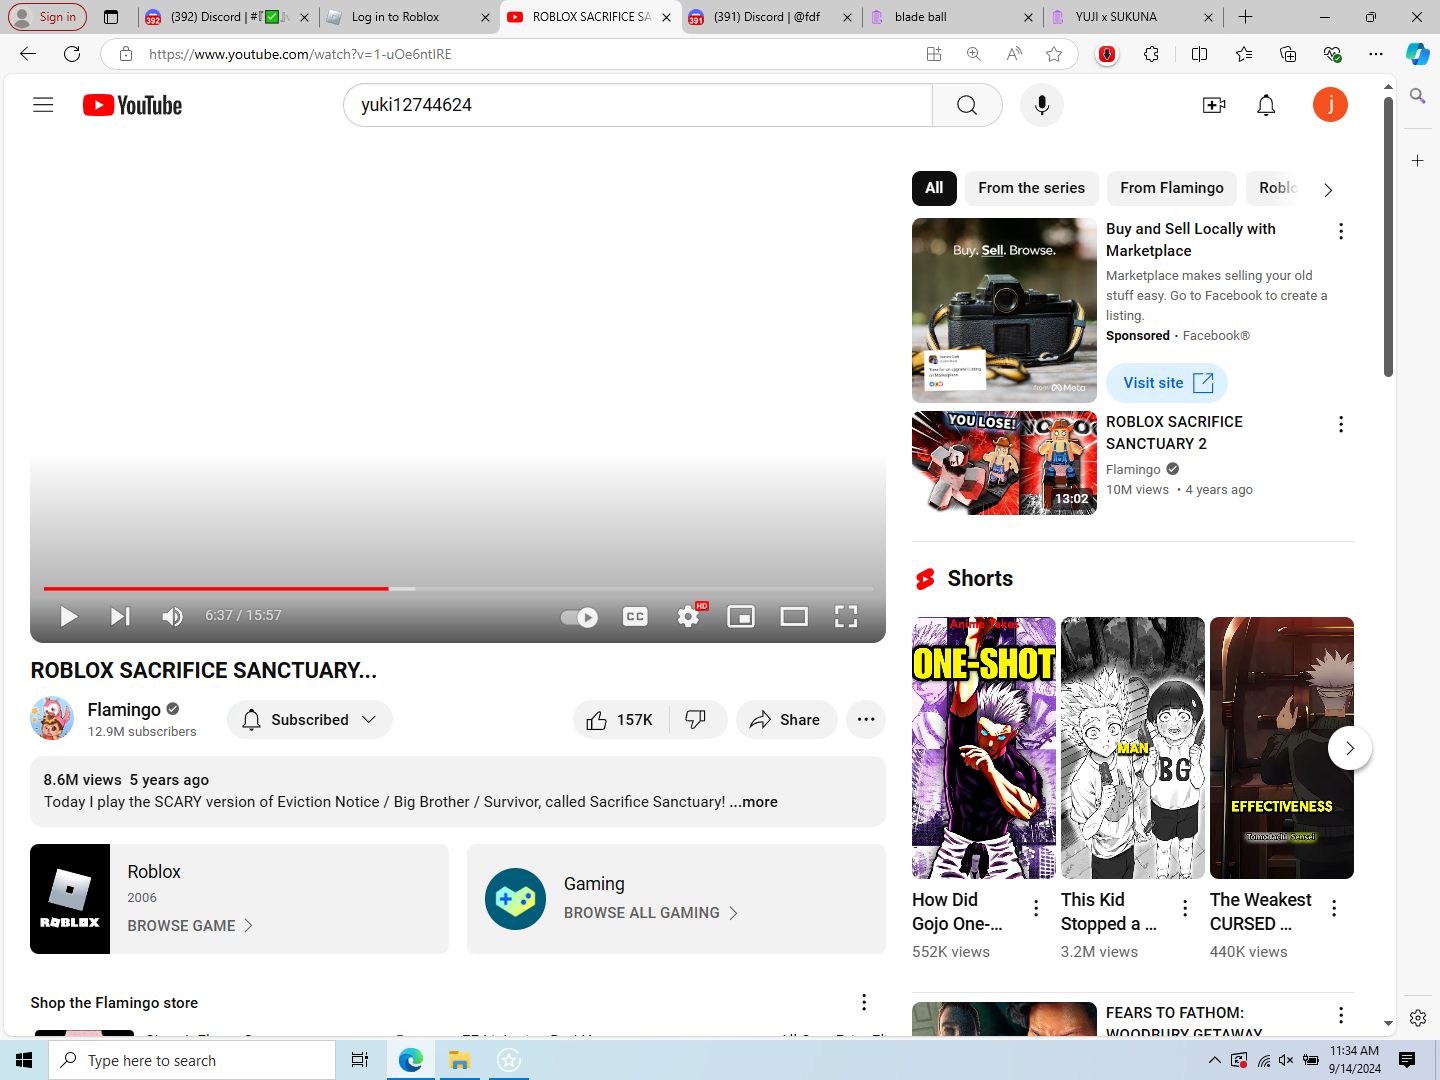
Task: Seek on the video progress bar
Action: 458,589
